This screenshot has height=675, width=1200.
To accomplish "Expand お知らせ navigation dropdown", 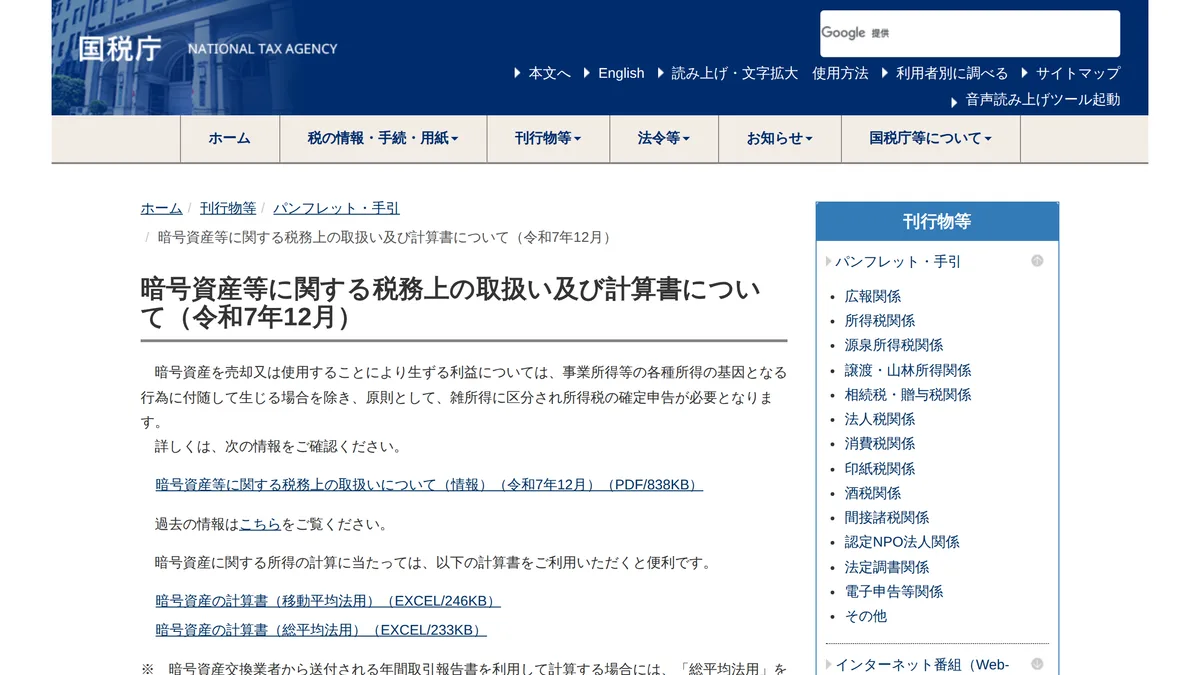I will tap(780, 139).
